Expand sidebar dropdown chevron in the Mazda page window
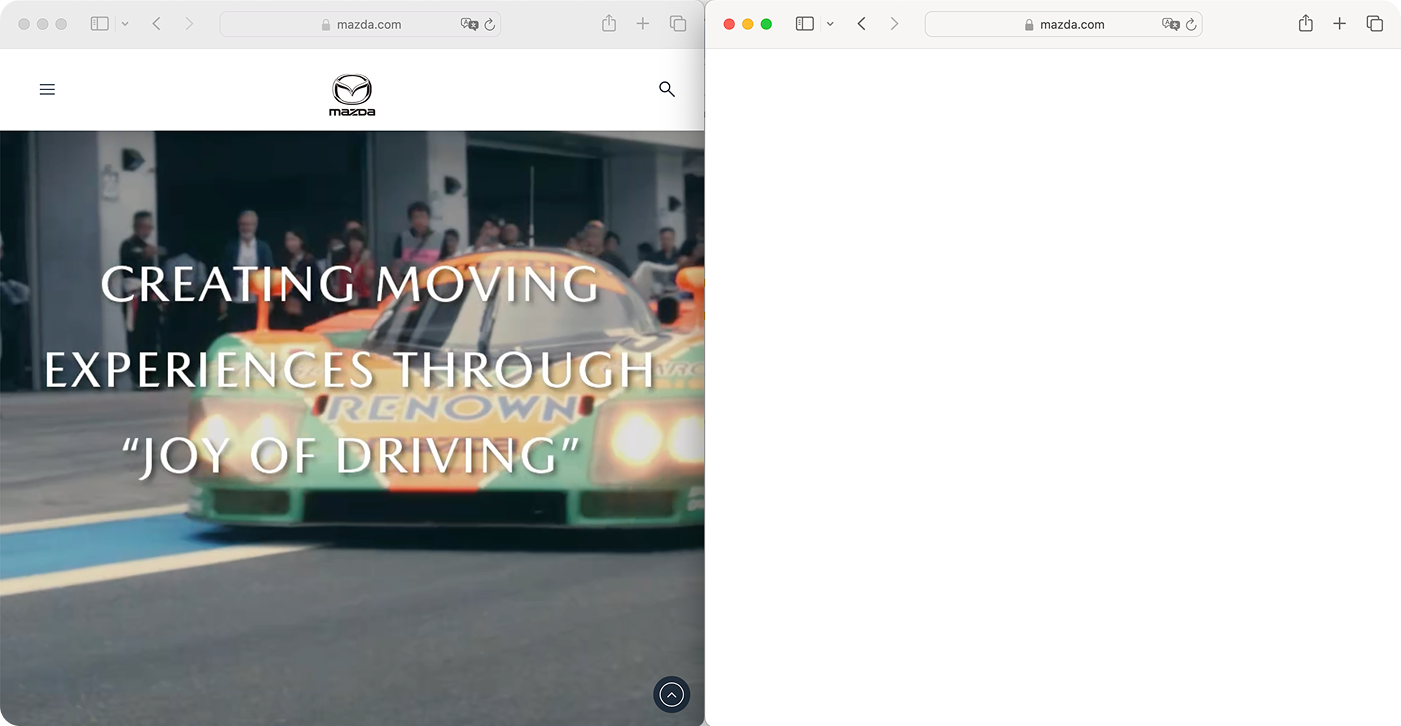1401x726 pixels. [x=125, y=24]
